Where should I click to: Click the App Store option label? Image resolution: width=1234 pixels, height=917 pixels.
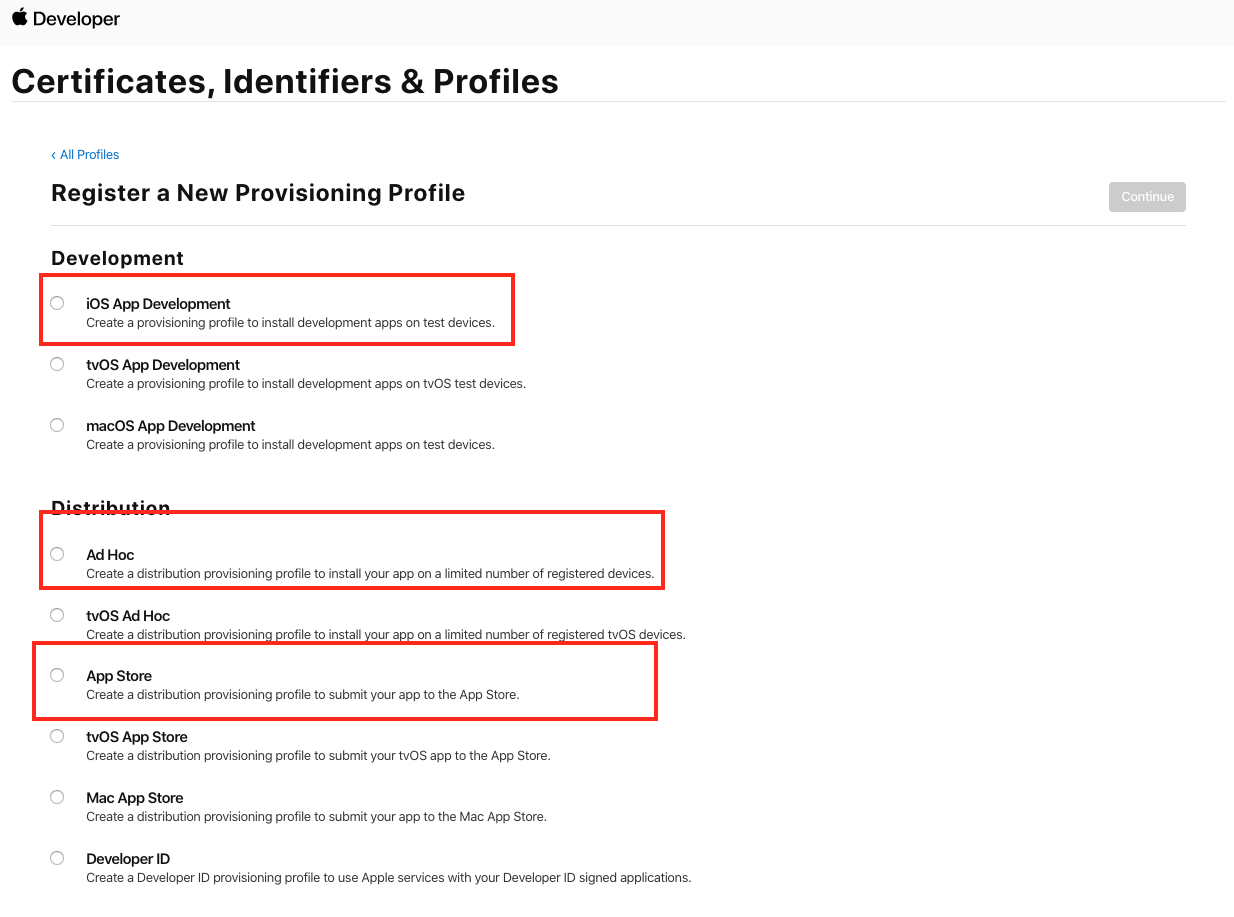coord(119,676)
